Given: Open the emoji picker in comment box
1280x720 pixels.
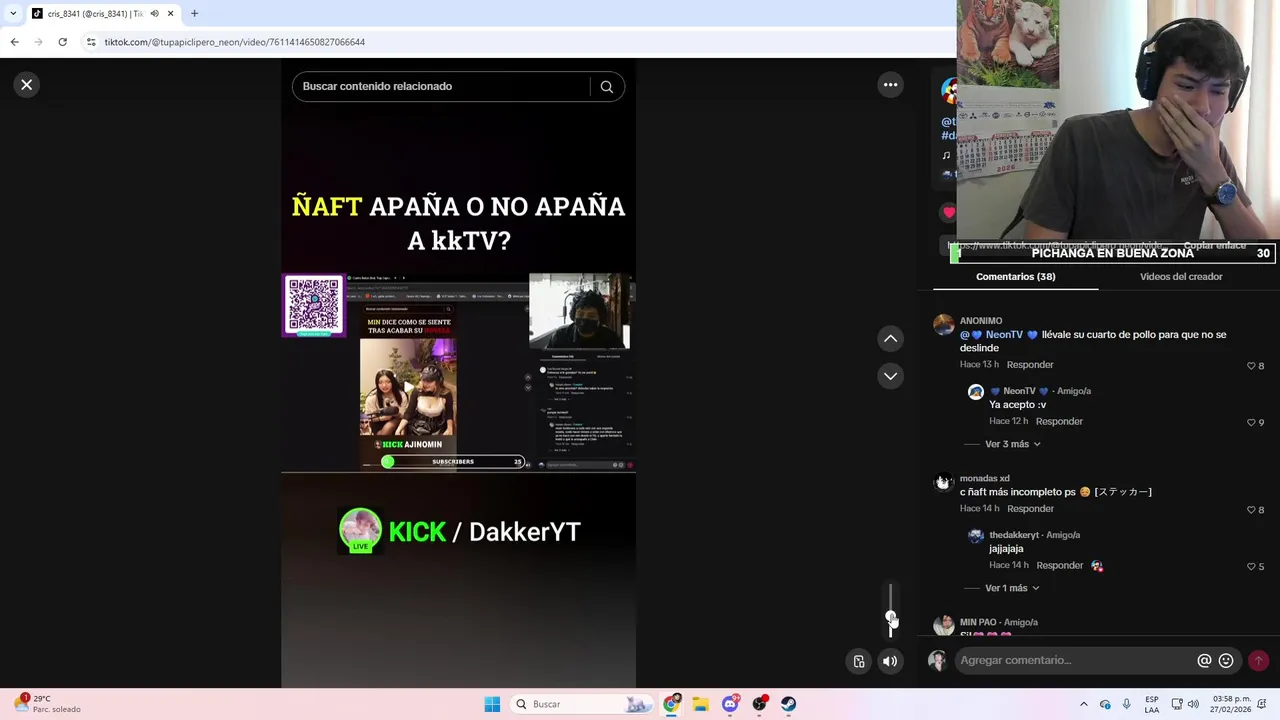Looking at the screenshot, I should coord(1226,661).
